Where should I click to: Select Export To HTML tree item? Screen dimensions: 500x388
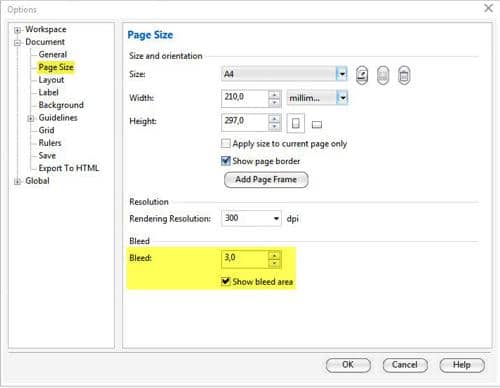point(69,168)
